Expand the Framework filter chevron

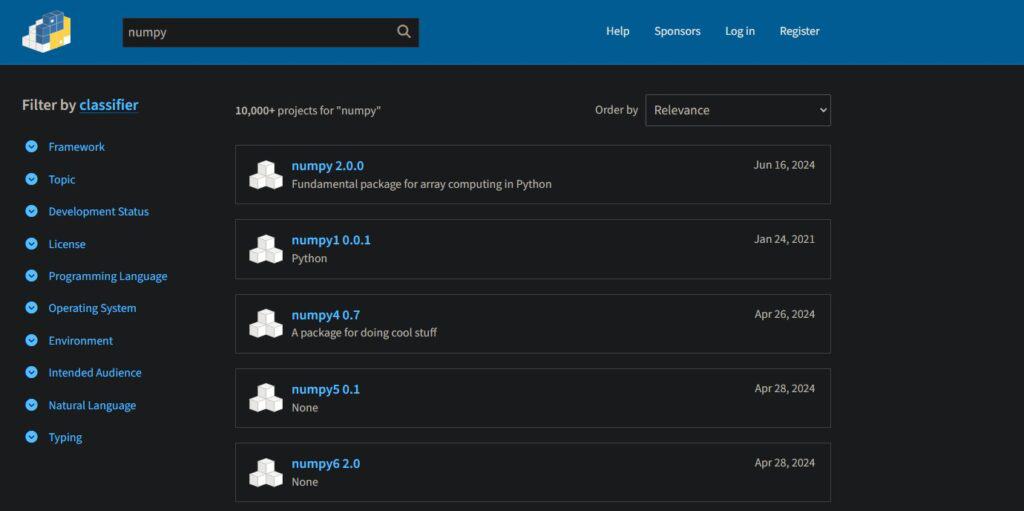[x=31, y=146]
